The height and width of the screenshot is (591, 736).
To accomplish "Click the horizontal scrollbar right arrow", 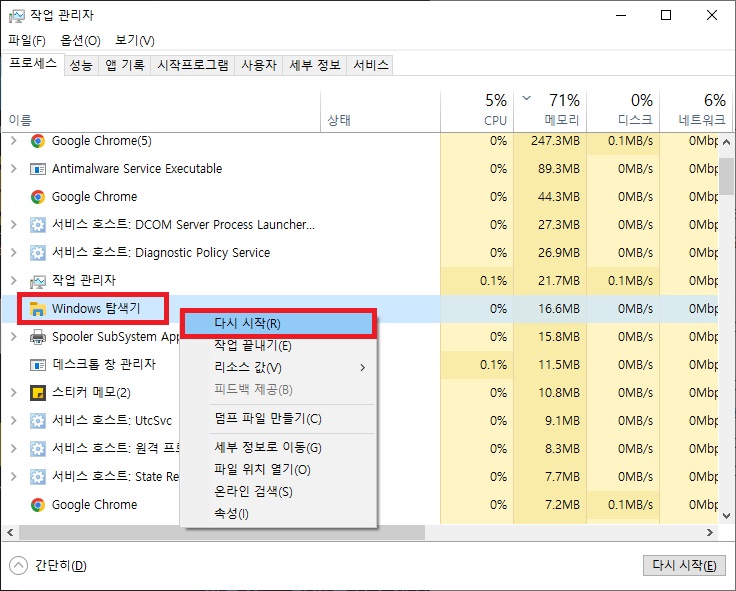I will tap(710, 532).
